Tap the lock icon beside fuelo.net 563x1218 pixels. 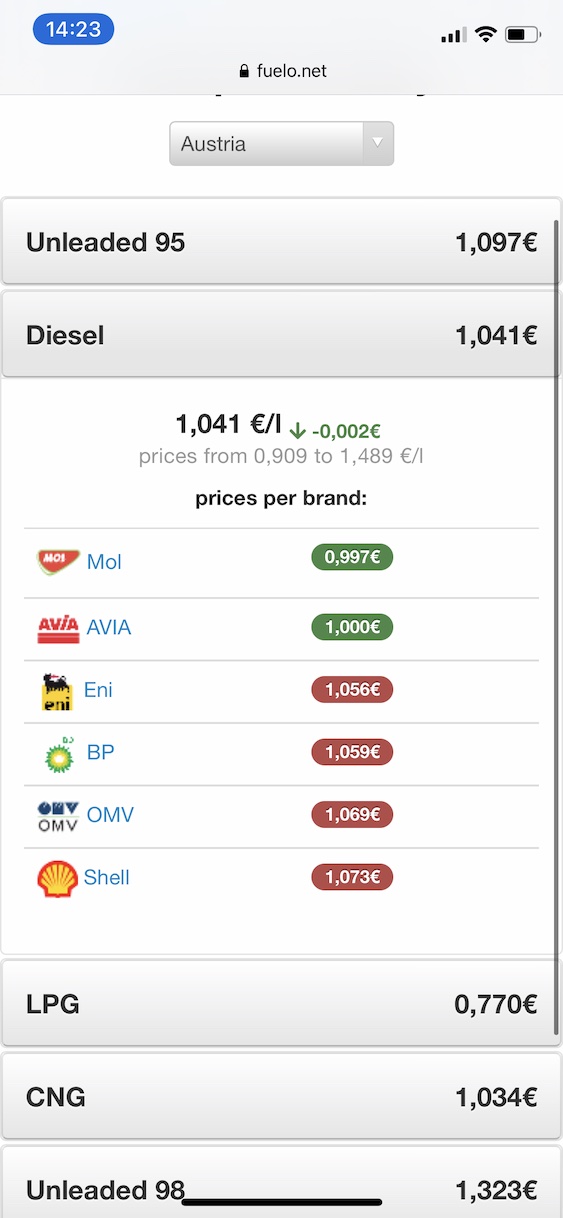[243, 72]
